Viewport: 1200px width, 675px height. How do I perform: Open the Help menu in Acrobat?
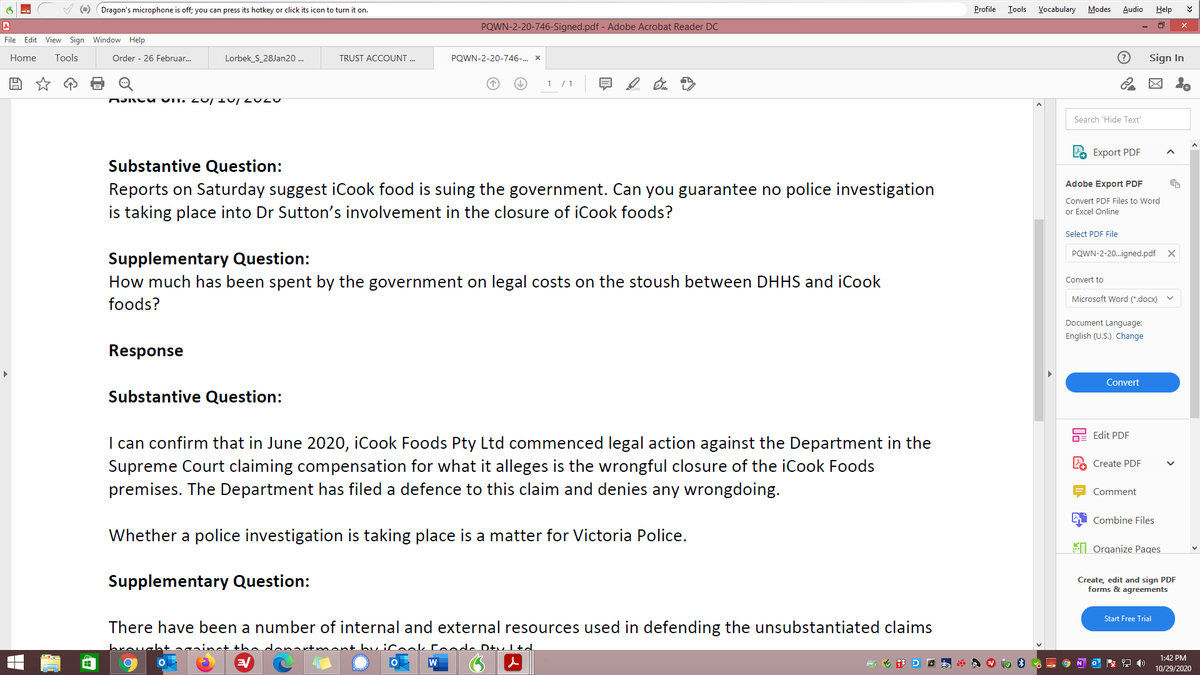pyautogui.click(x=137, y=40)
